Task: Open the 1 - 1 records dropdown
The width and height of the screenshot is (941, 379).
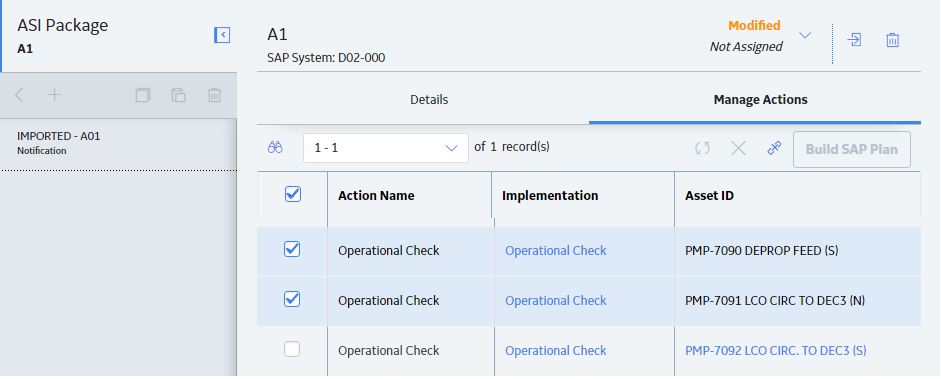Action: click(386, 148)
